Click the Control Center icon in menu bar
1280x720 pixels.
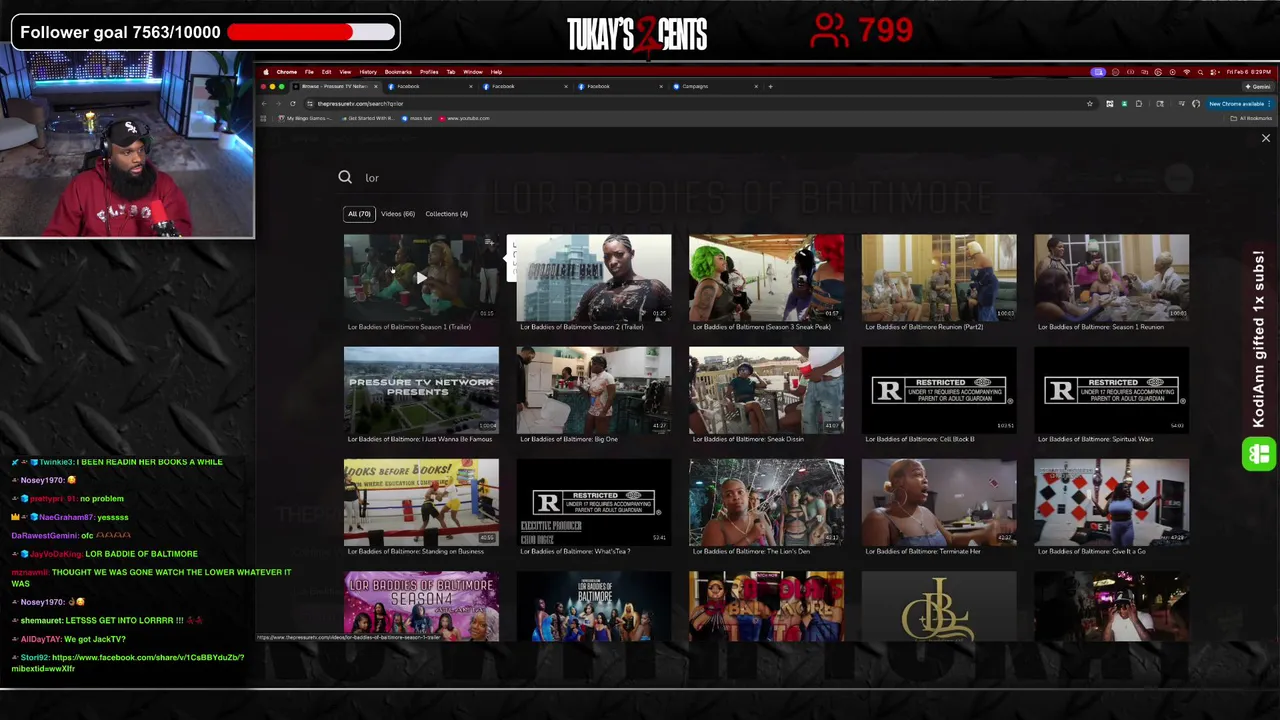pyautogui.click(x=1214, y=72)
